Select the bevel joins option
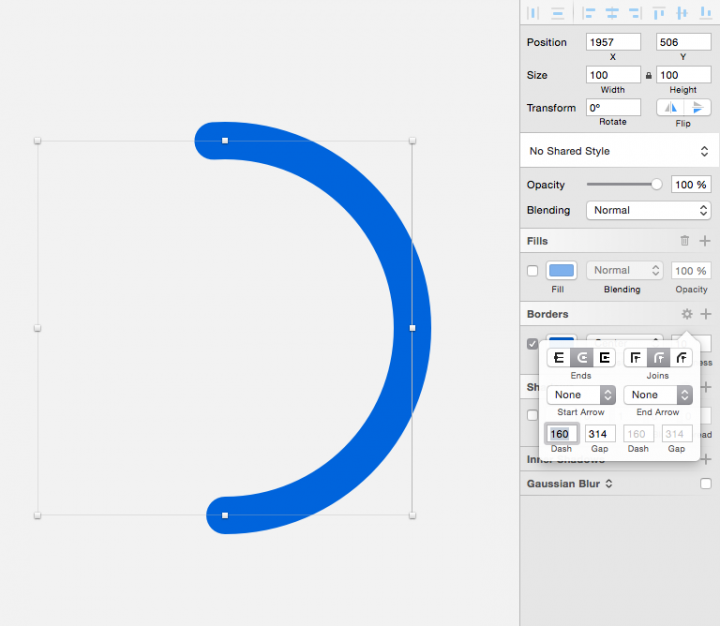This screenshot has width=720, height=626. tap(682, 357)
